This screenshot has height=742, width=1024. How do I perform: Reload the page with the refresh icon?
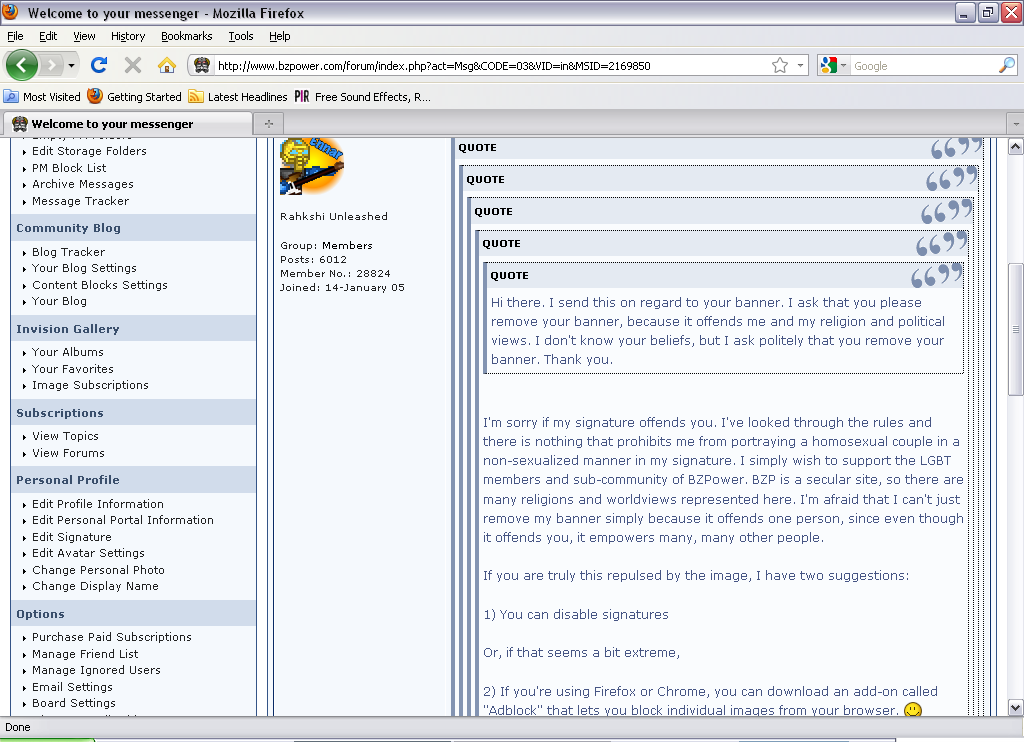tap(99, 65)
